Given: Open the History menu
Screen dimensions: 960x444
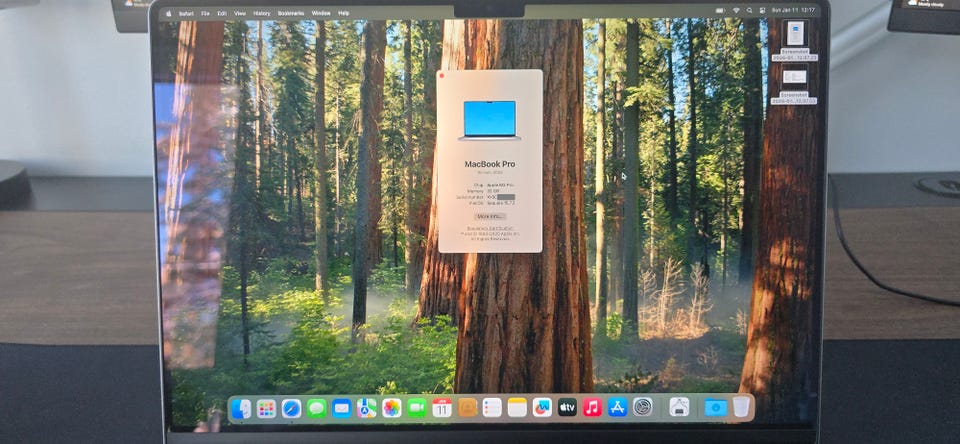Looking at the screenshot, I should (x=261, y=13).
